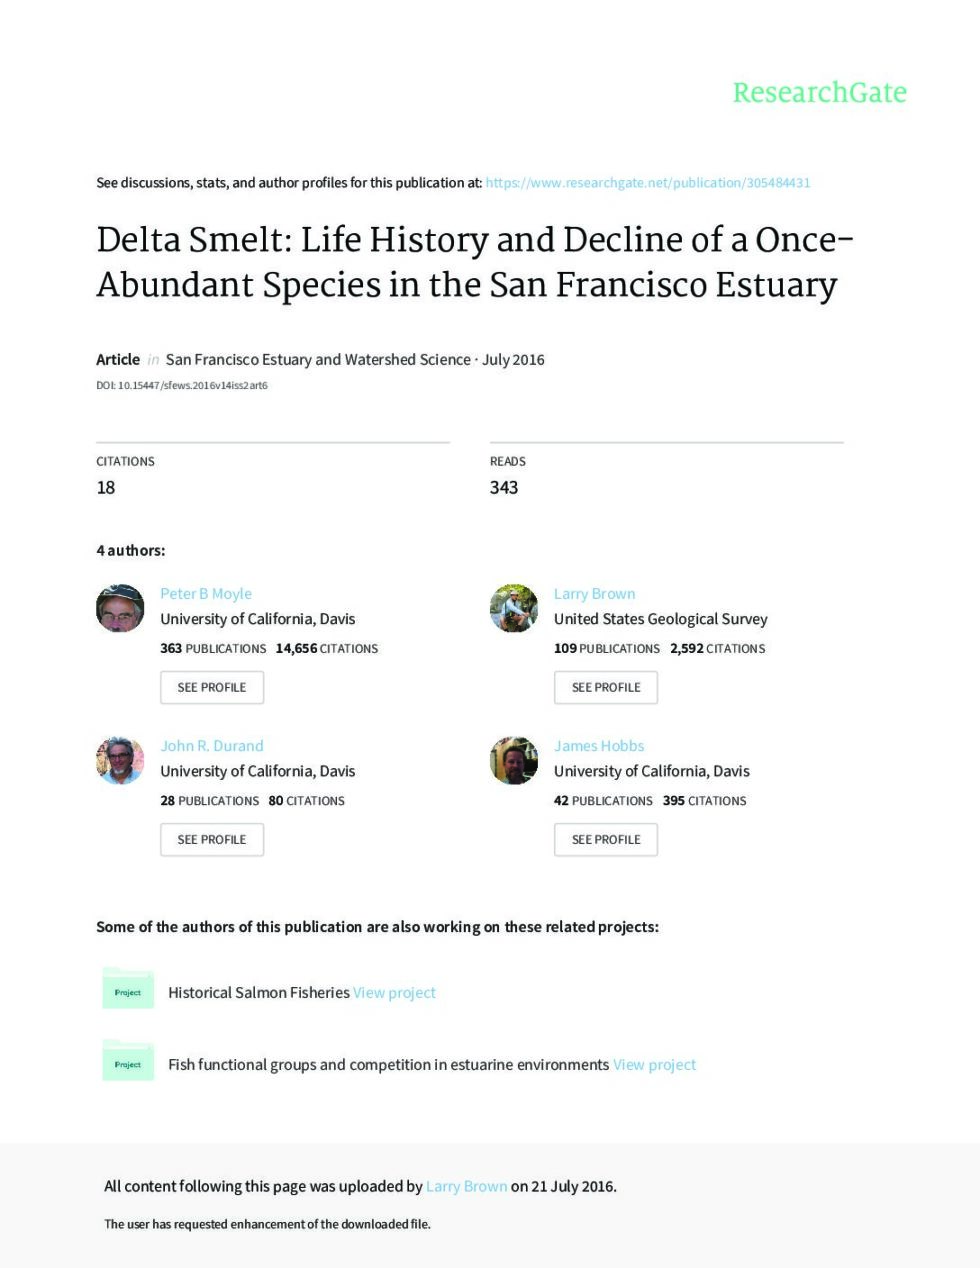Click Larry Brown's profile photo
The width and height of the screenshot is (980, 1268).
[514, 608]
